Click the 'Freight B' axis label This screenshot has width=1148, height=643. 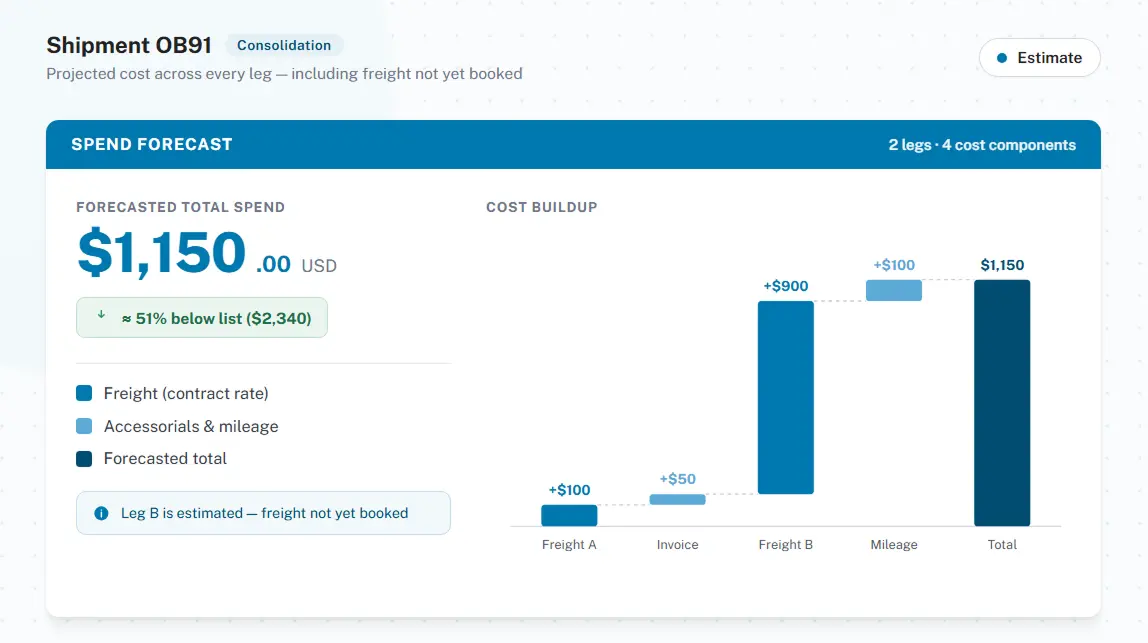(x=786, y=545)
